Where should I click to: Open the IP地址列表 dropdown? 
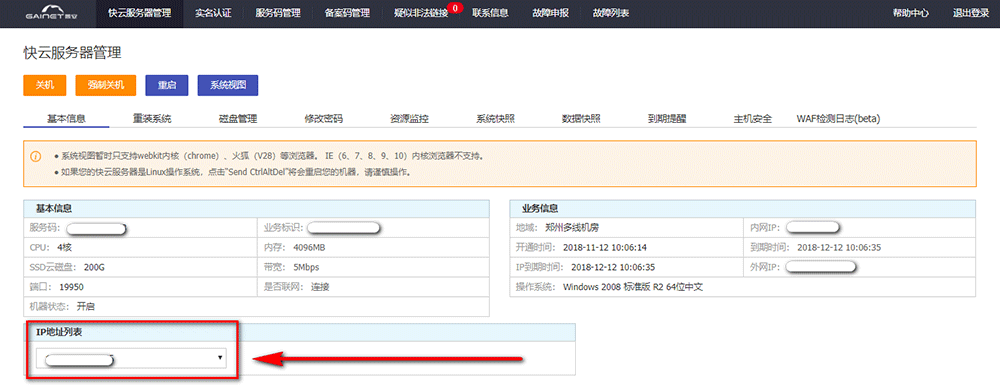click(x=131, y=358)
